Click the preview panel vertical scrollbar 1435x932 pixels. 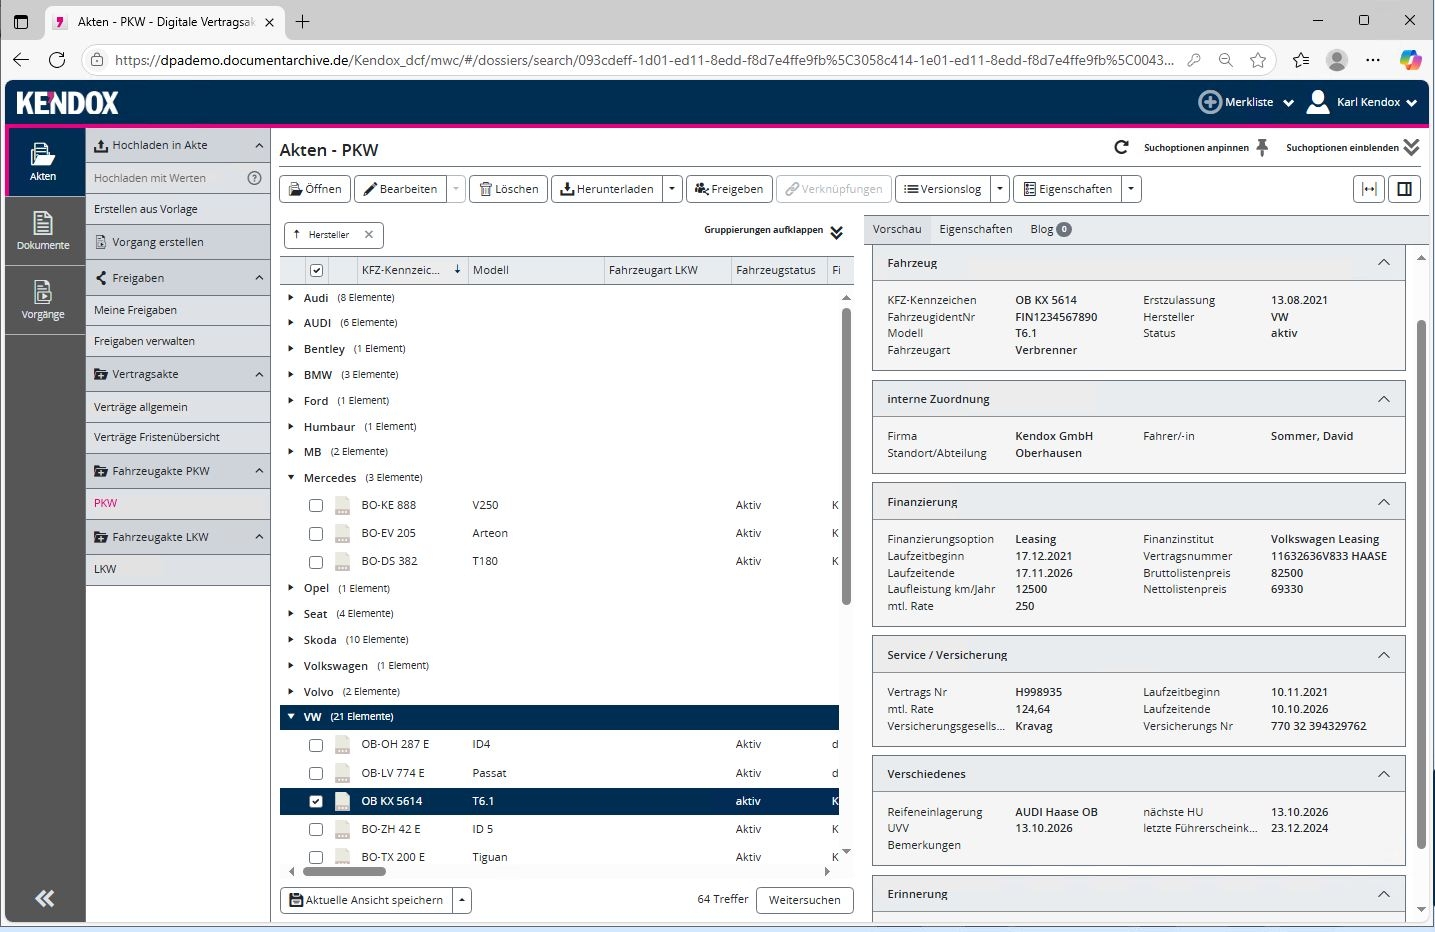[1421, 584]
